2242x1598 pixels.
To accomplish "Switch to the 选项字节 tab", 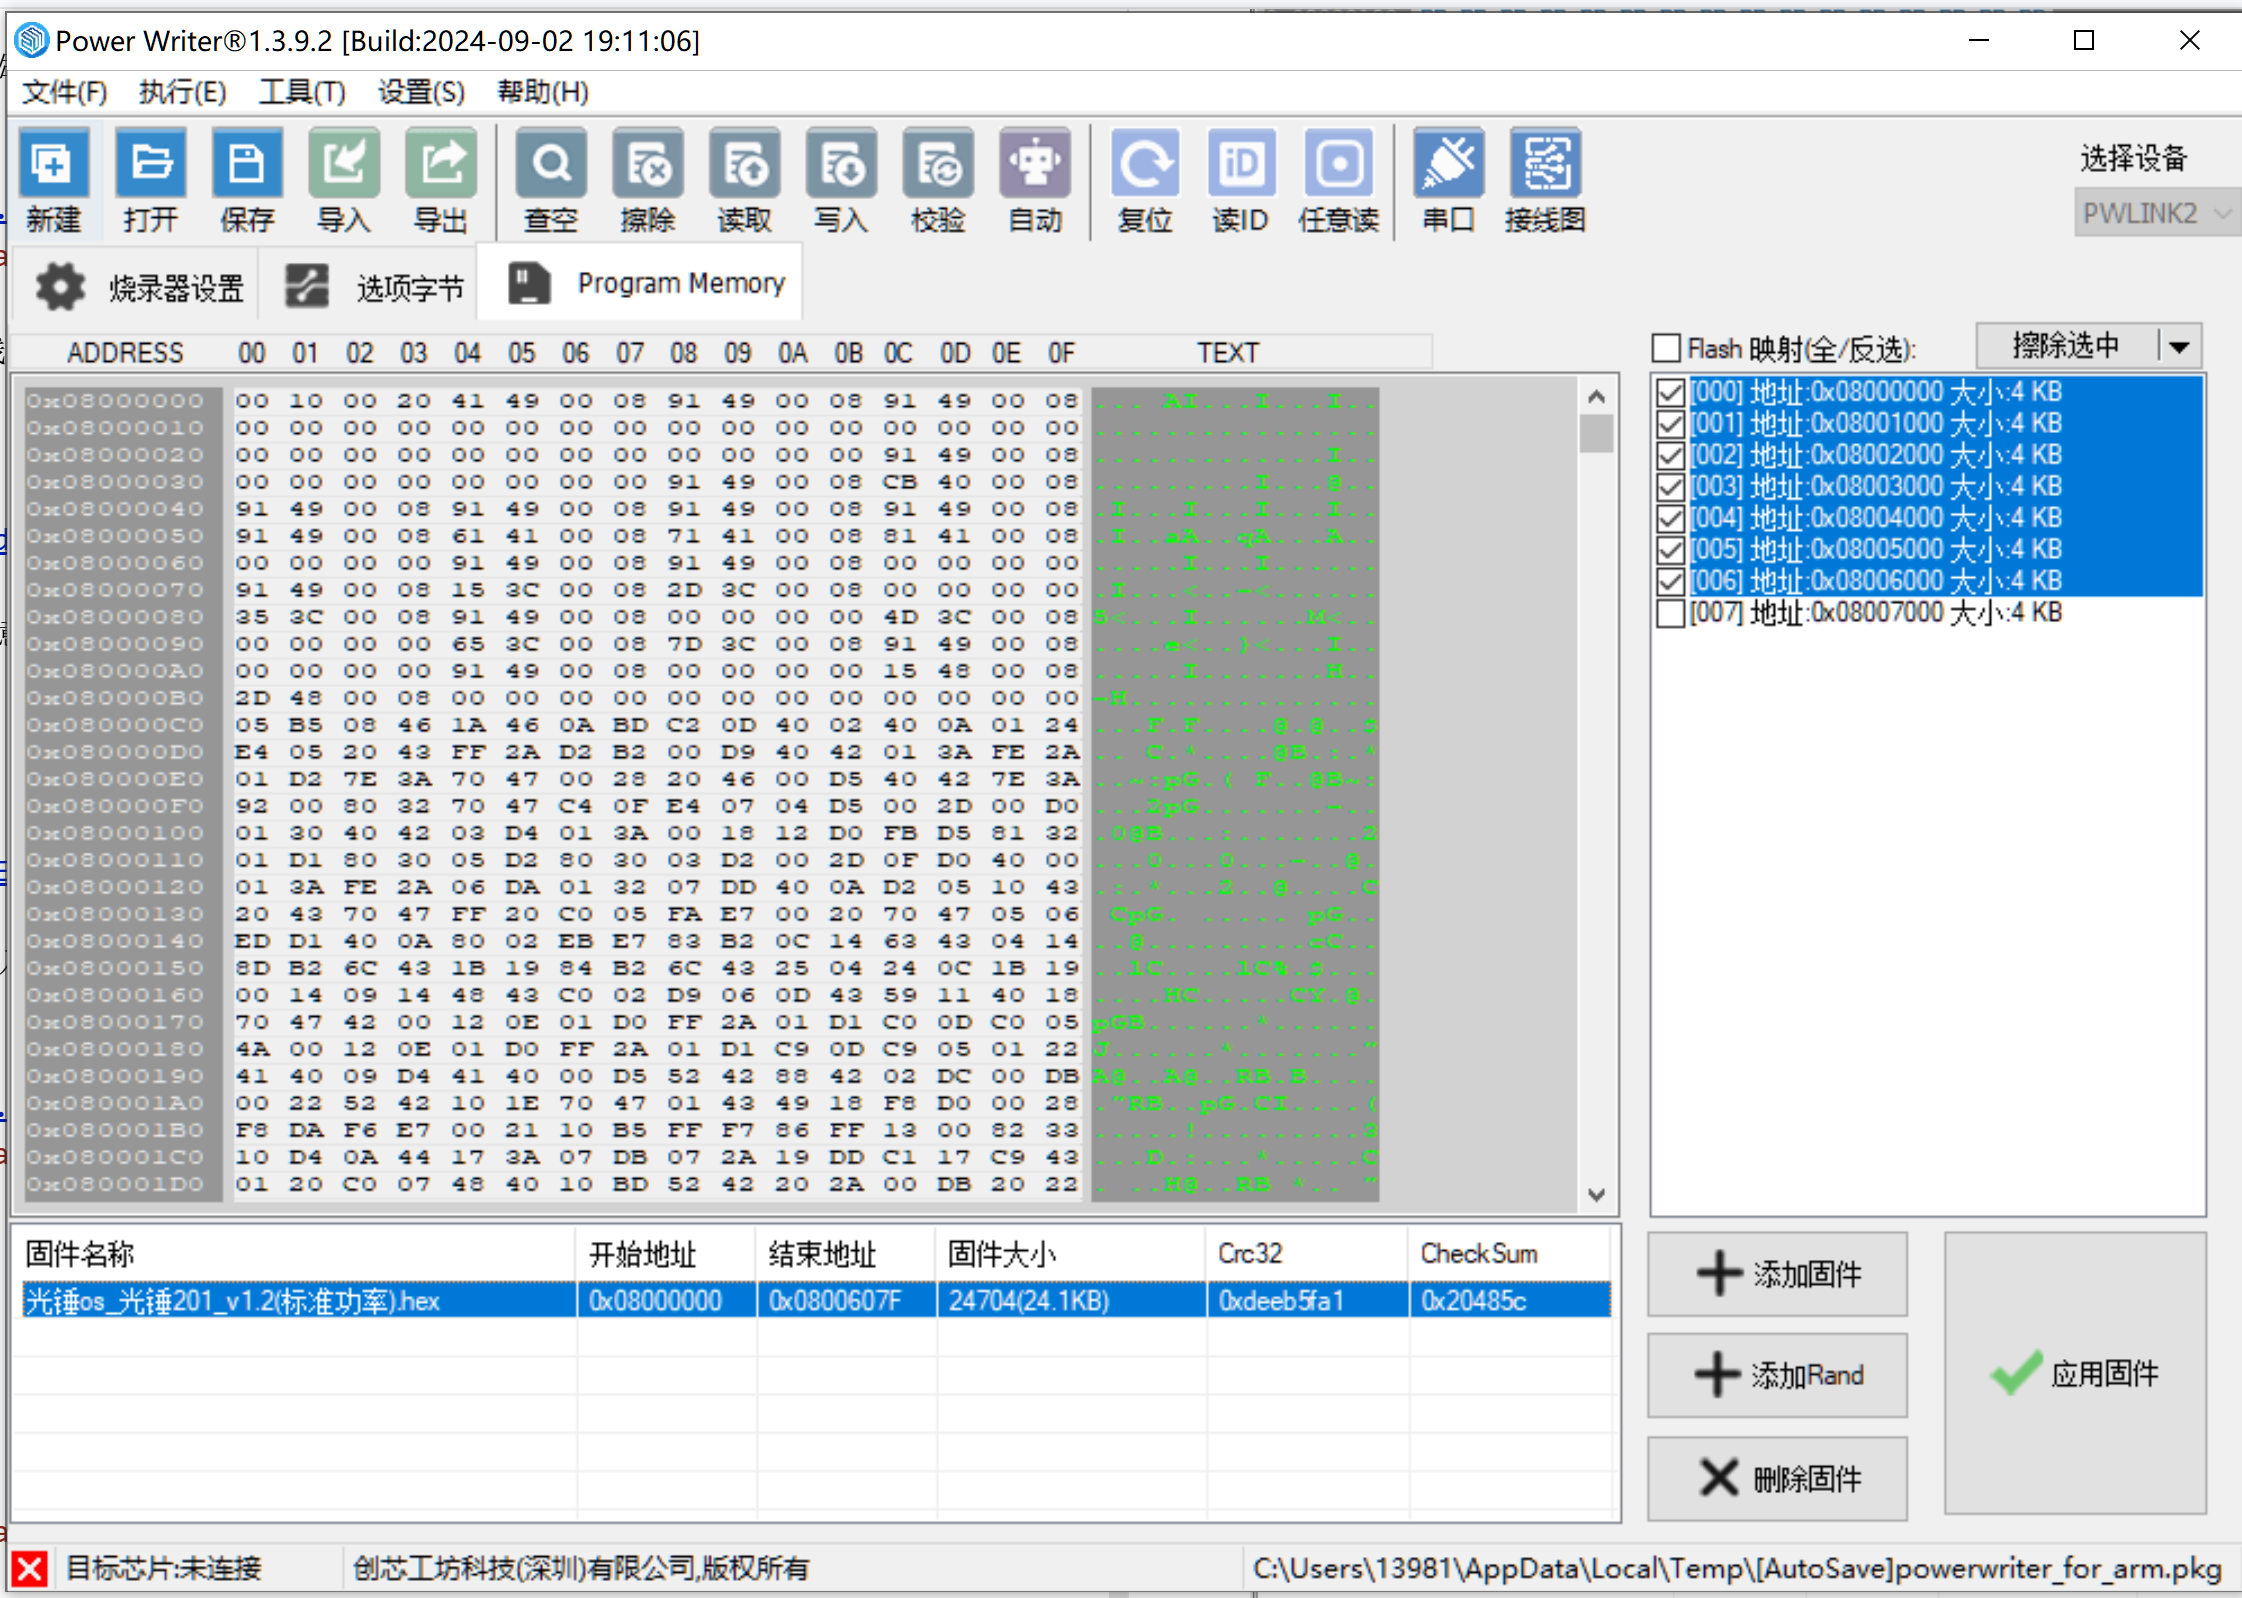I will click(x=373, y=287).
